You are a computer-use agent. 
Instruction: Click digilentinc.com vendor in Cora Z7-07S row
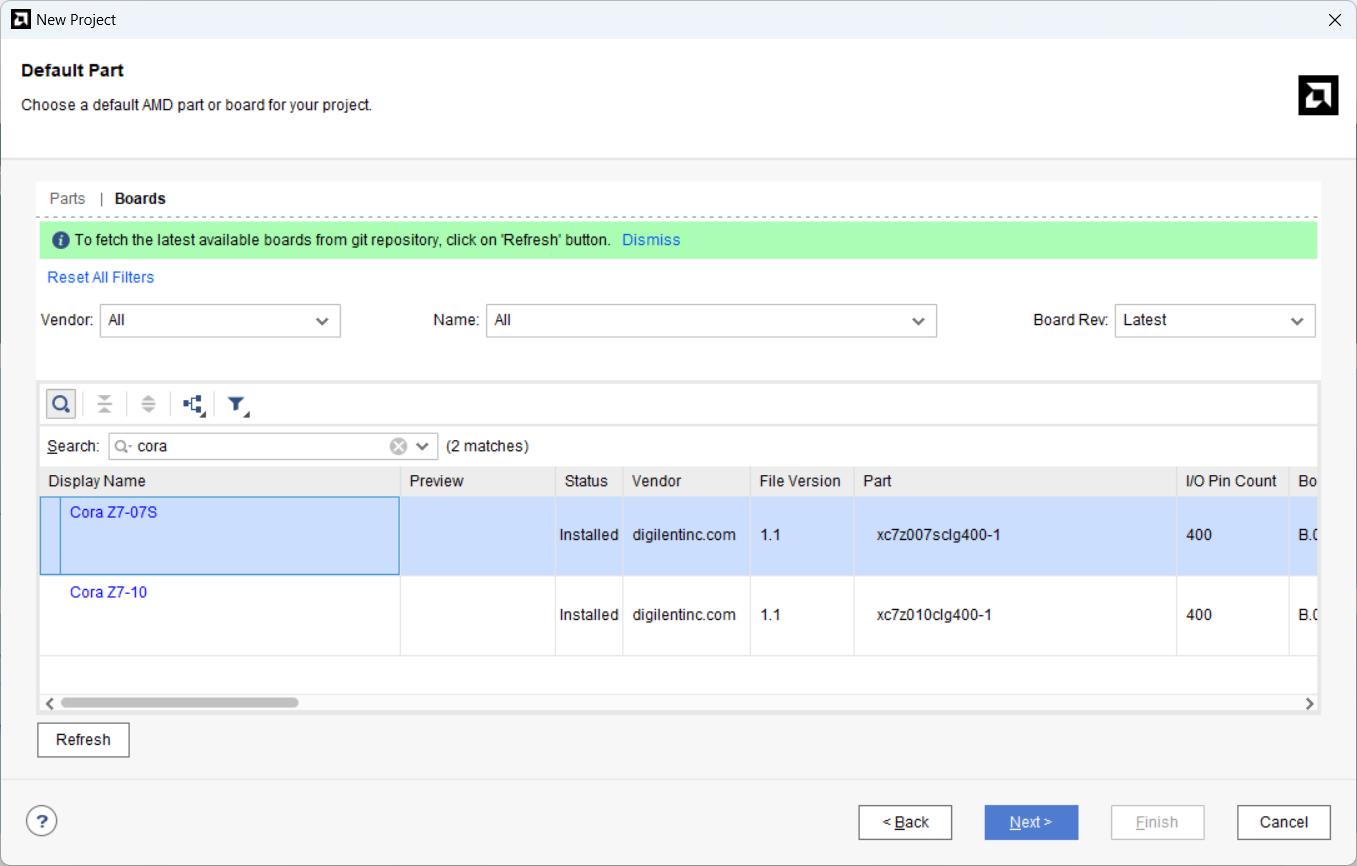684,535
